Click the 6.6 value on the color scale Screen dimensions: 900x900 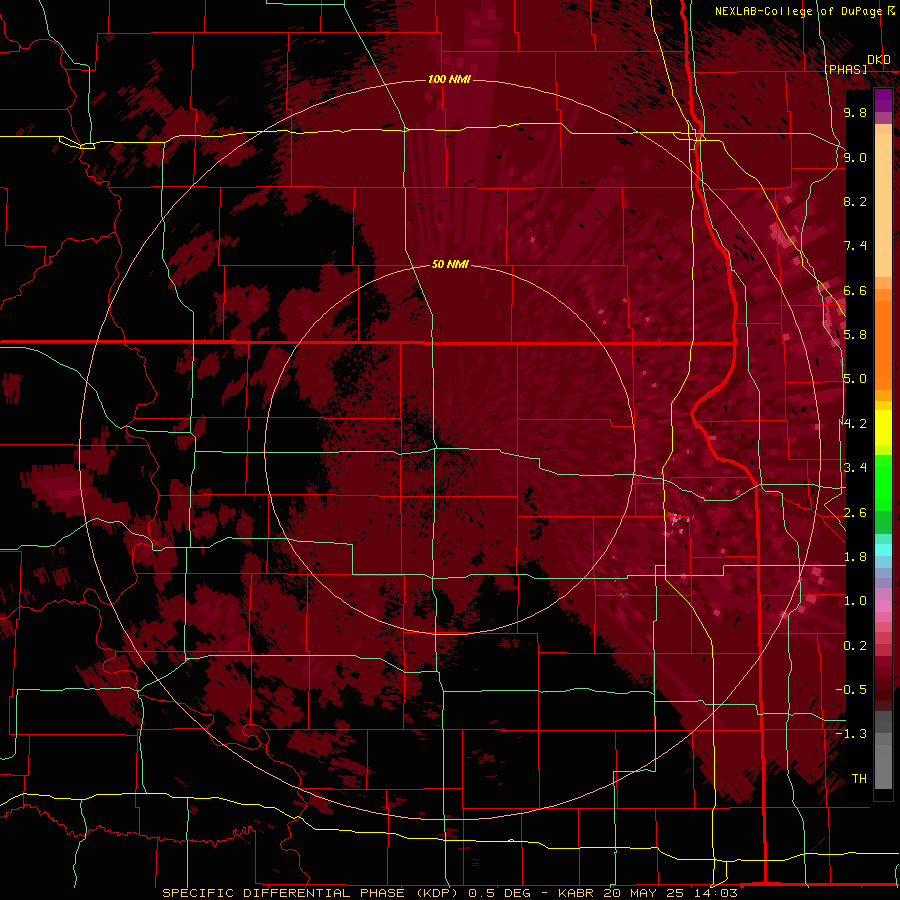tap(855, 290)
